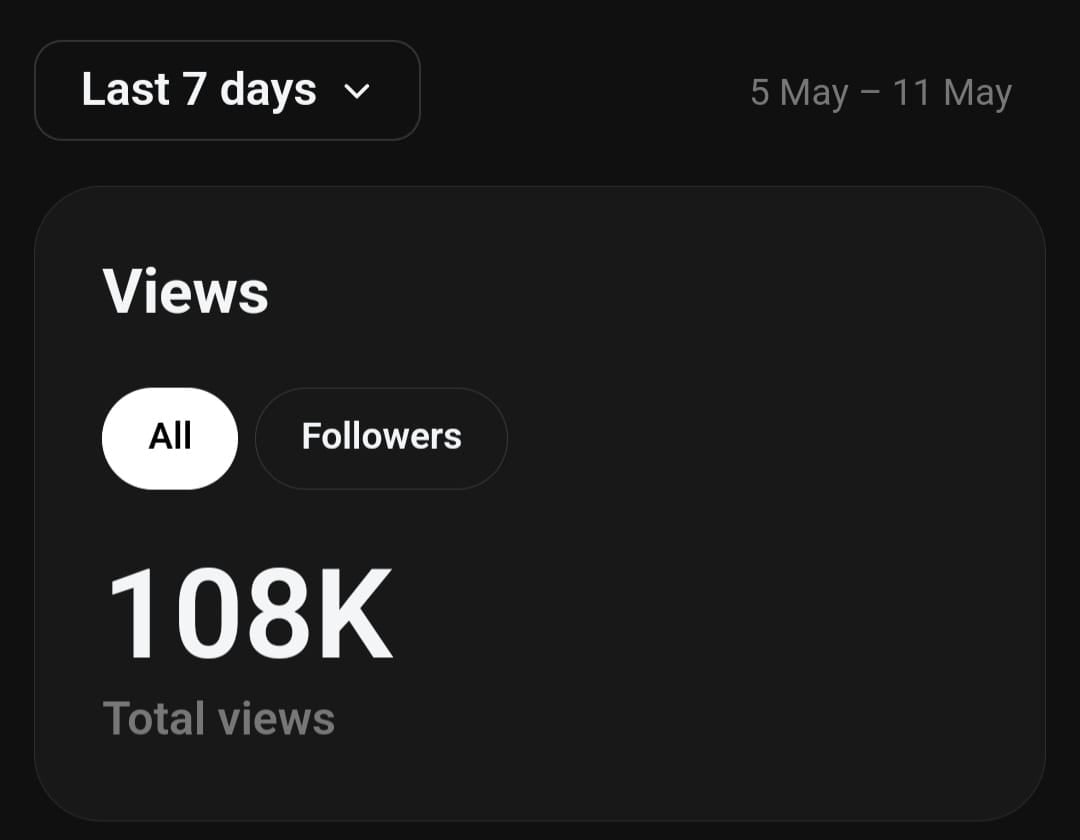Screen dimensions: 1080x840
Task: Click the large 108K figure
Action: click(x=250, y=615)
